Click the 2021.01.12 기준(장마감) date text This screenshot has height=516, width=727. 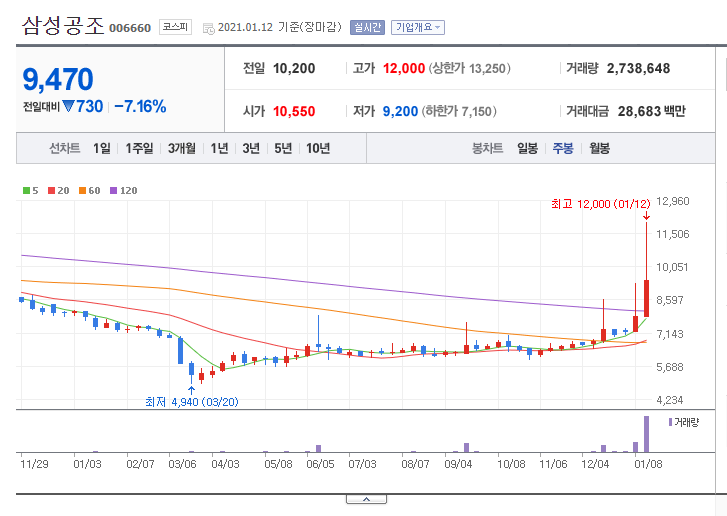coord(280,27)
